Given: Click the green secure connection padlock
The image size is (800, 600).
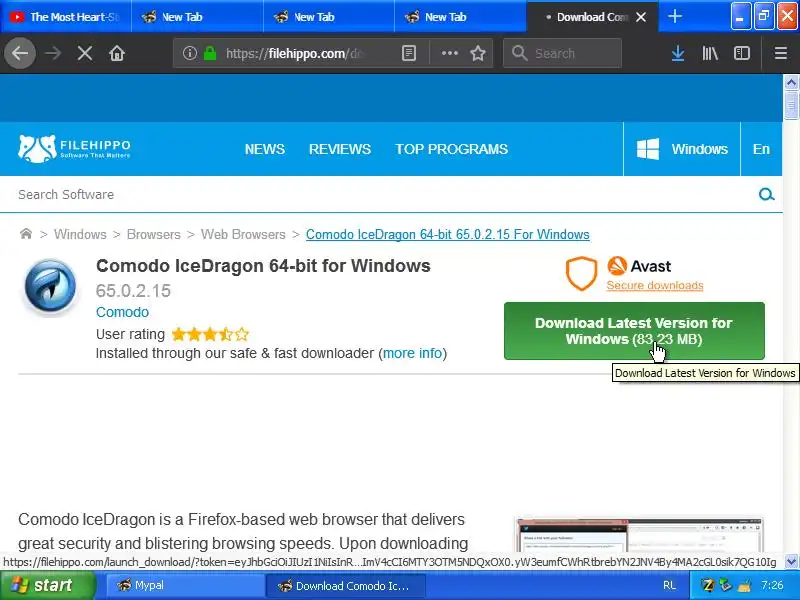Looking at the screenshot, I should (x=210, y=53).
